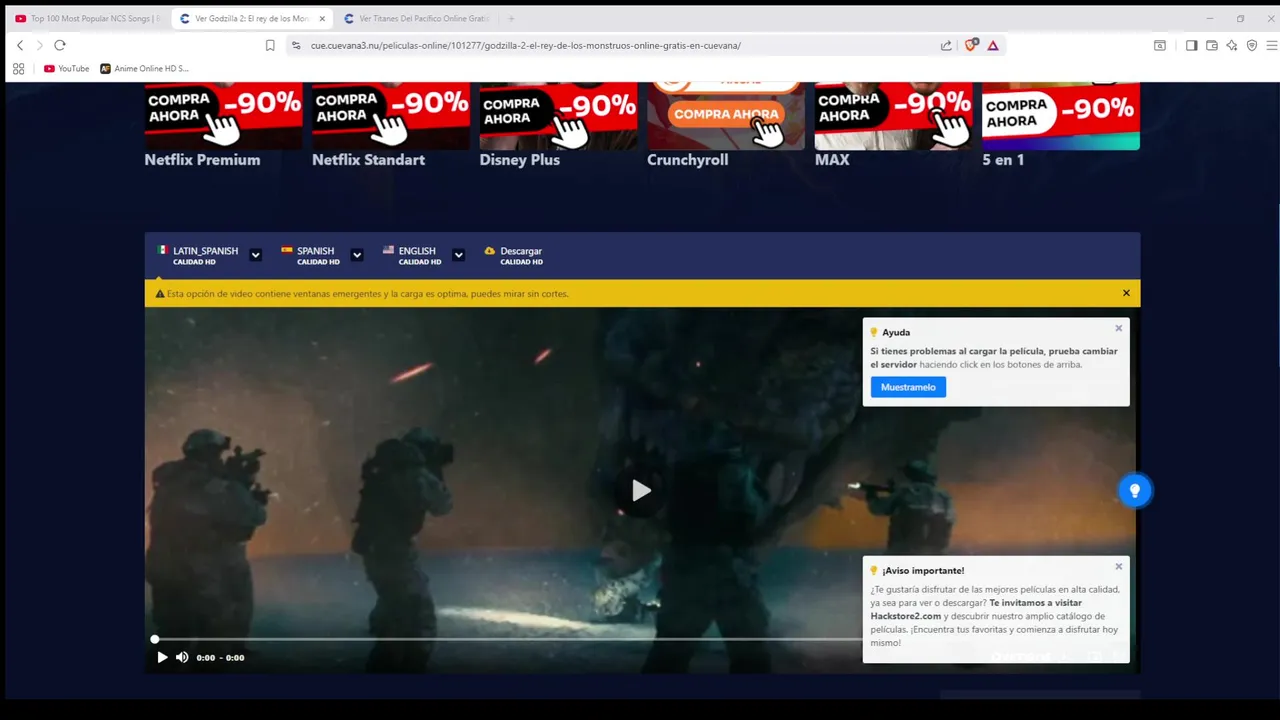Close the Ayuda help popup

[x=1119, y=328]
